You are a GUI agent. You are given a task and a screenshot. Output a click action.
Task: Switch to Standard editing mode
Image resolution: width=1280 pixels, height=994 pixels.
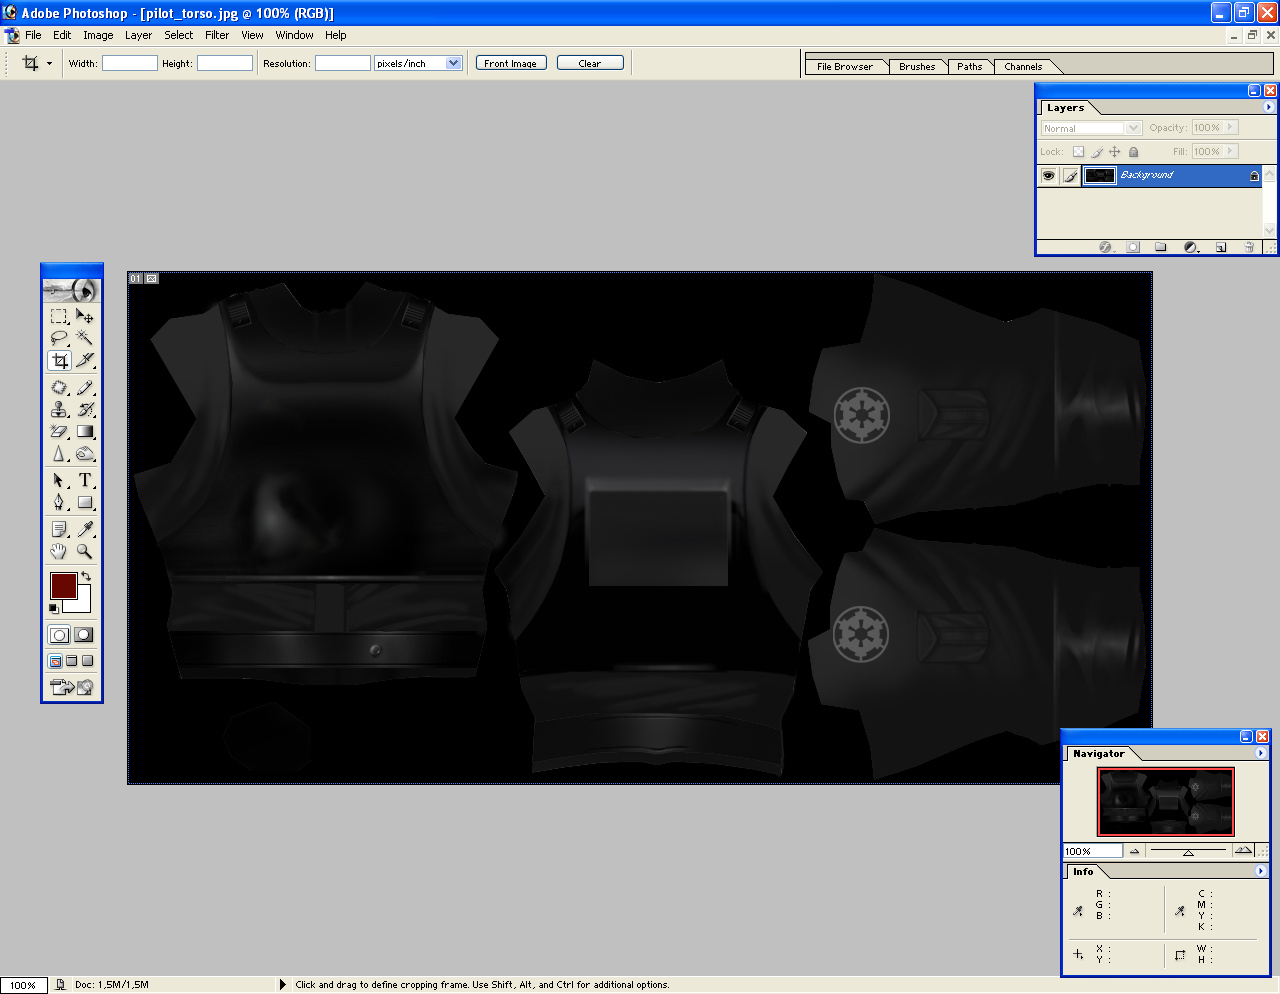pyautogui.click(x=59, y=635)
